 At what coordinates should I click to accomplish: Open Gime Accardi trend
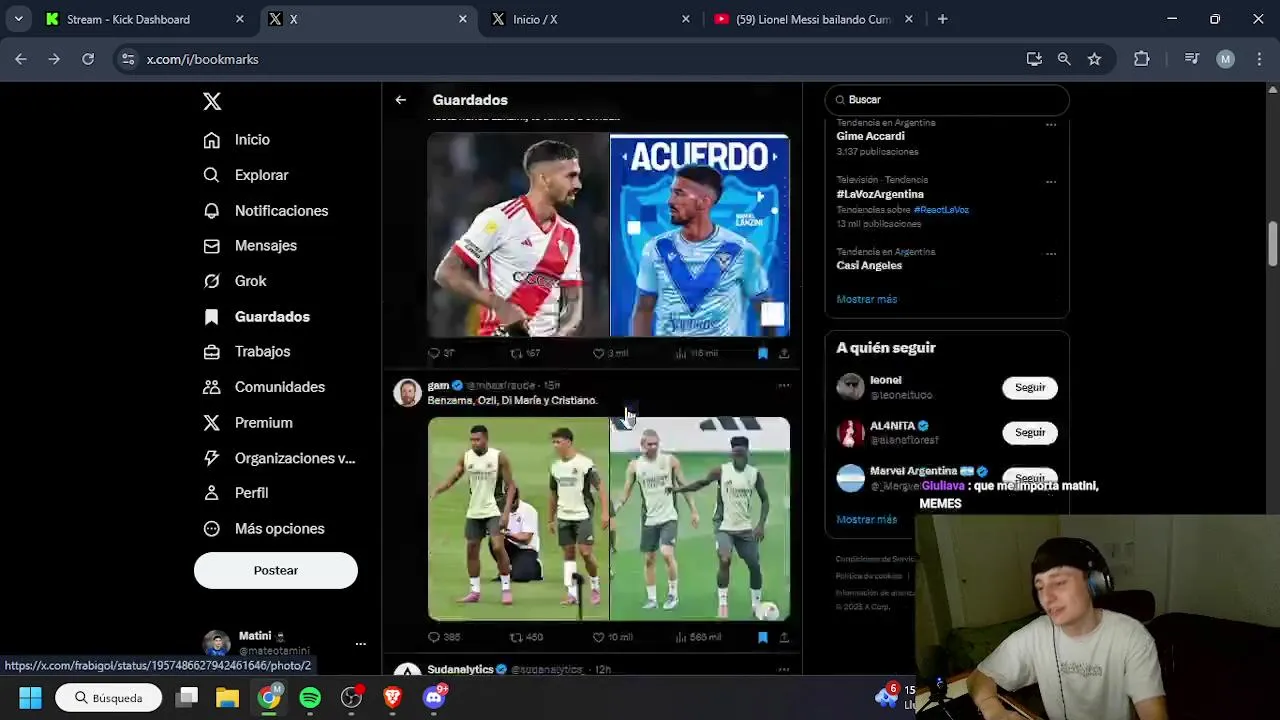[870, 136]
